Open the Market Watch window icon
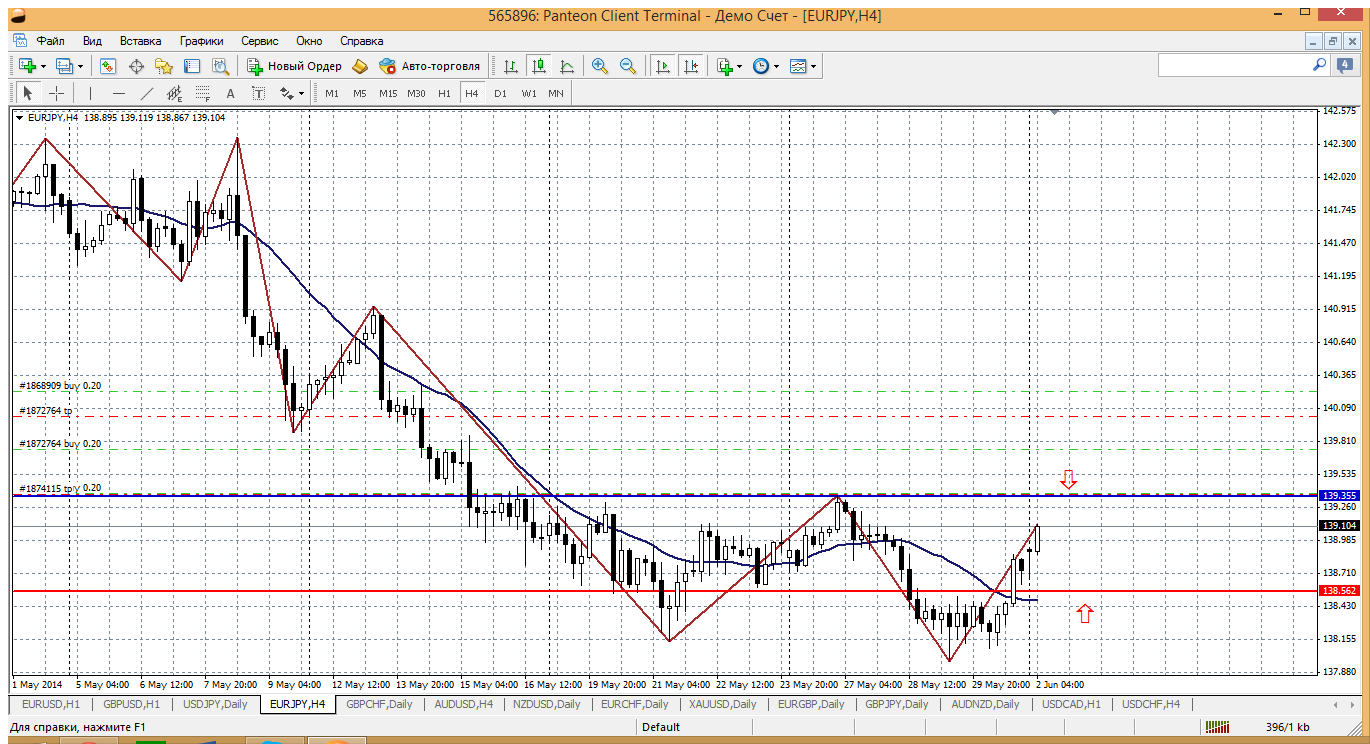This screenshot has width=1370, height=744. 108,66
